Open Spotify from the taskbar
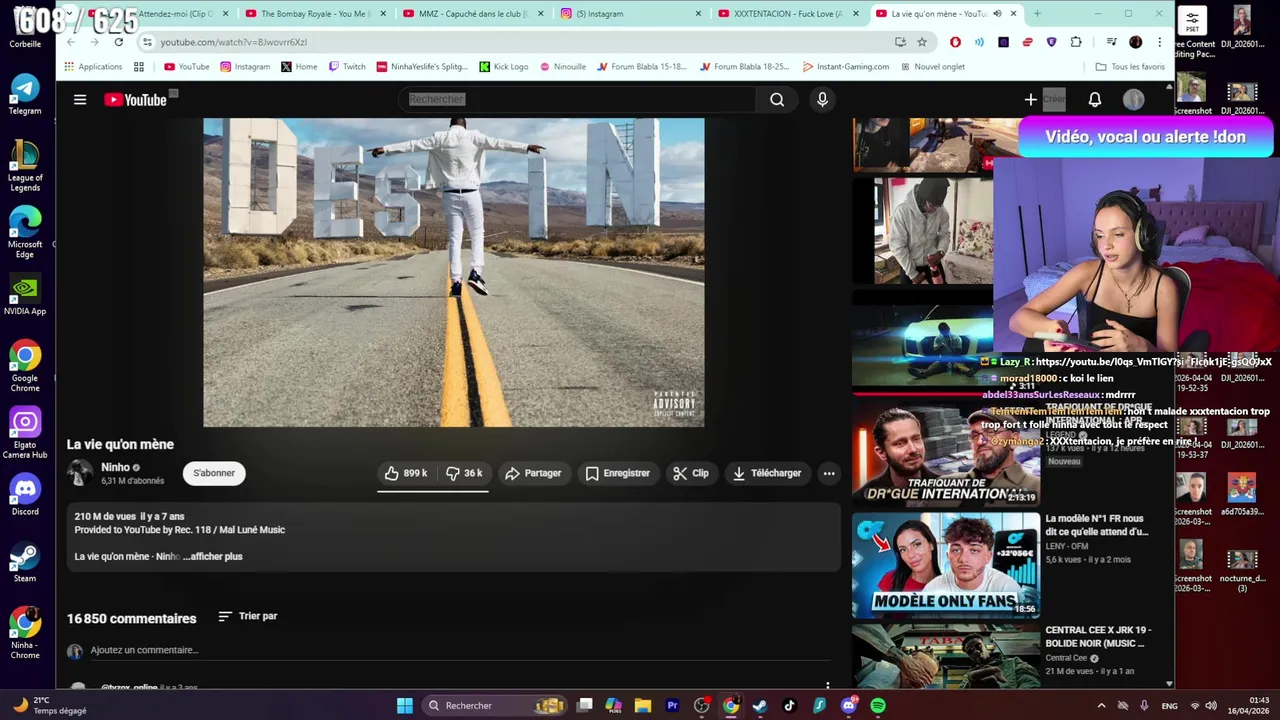1280x720 pixels. (x=877, y=706)
